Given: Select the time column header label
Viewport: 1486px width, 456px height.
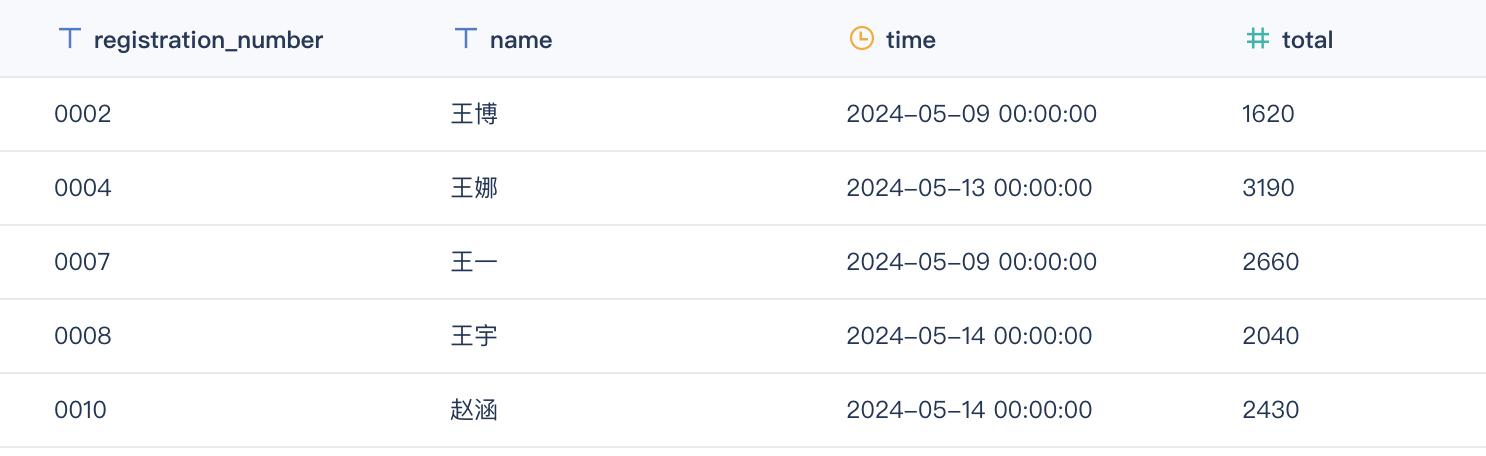Looking at the screenshot, I should pos(911,40).
